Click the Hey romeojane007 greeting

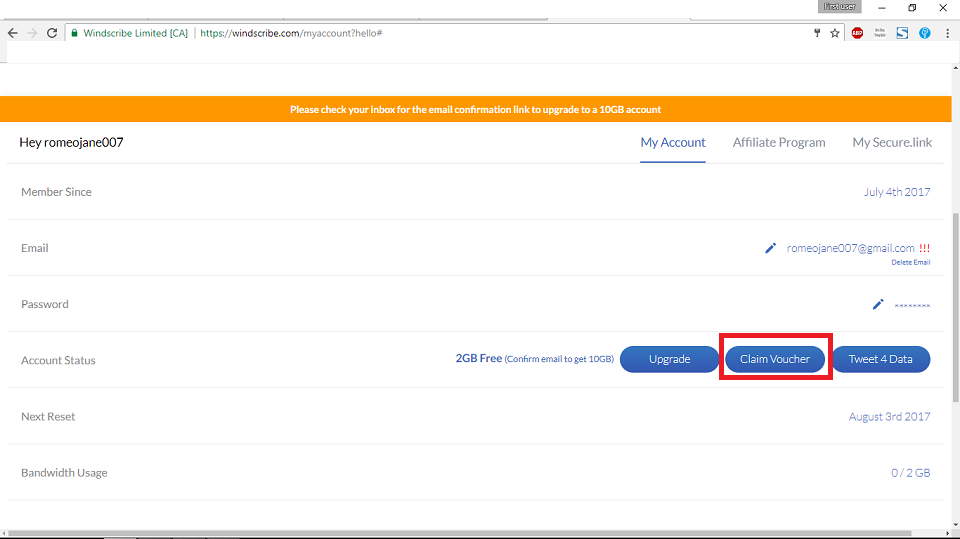pos(71,142)
